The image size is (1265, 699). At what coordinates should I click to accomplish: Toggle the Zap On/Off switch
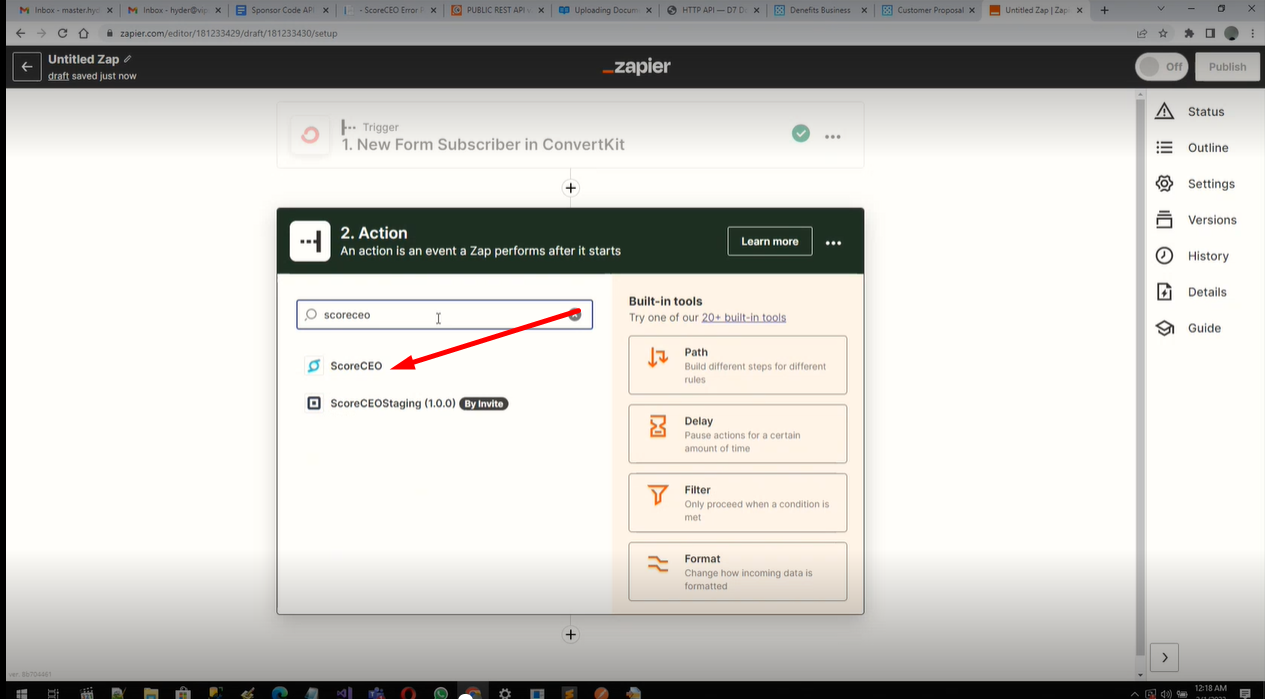(1161, 67)
